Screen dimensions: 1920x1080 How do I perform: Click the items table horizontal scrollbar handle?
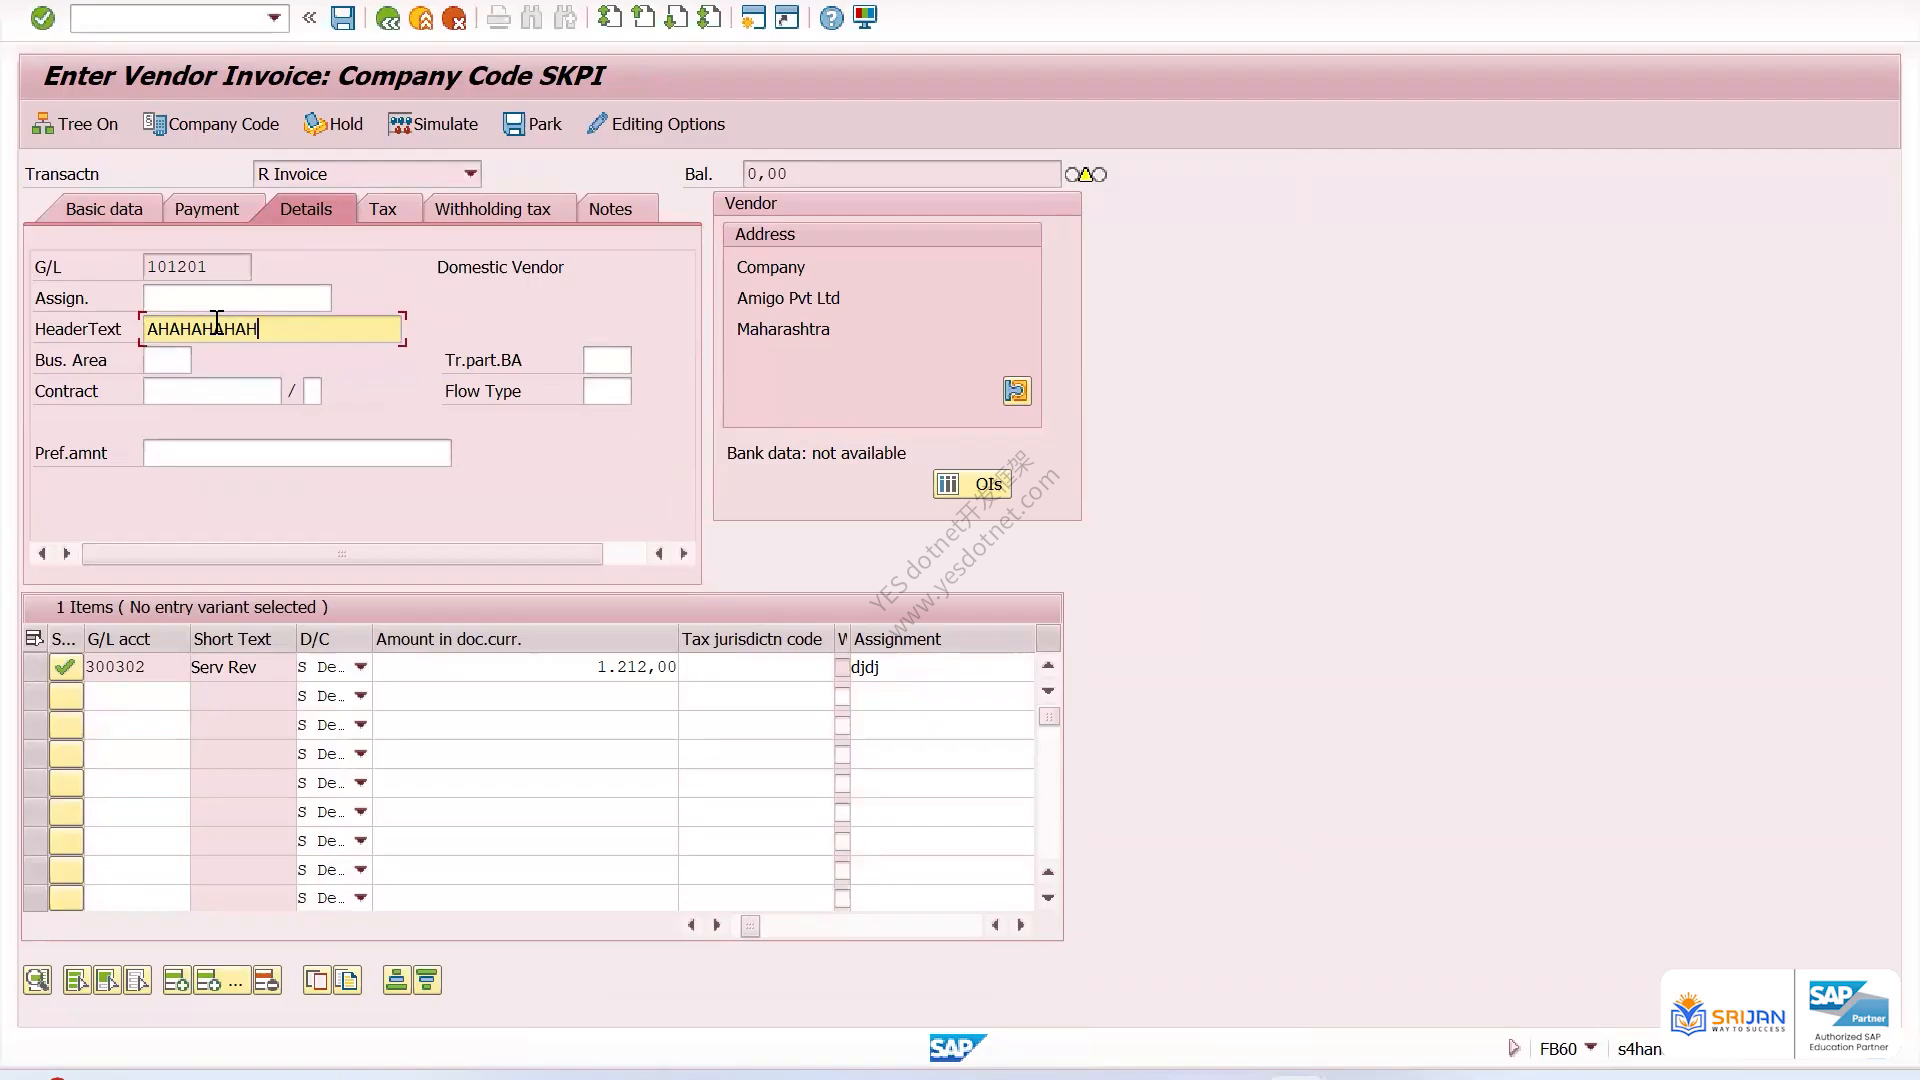click(x=750, y=926)
